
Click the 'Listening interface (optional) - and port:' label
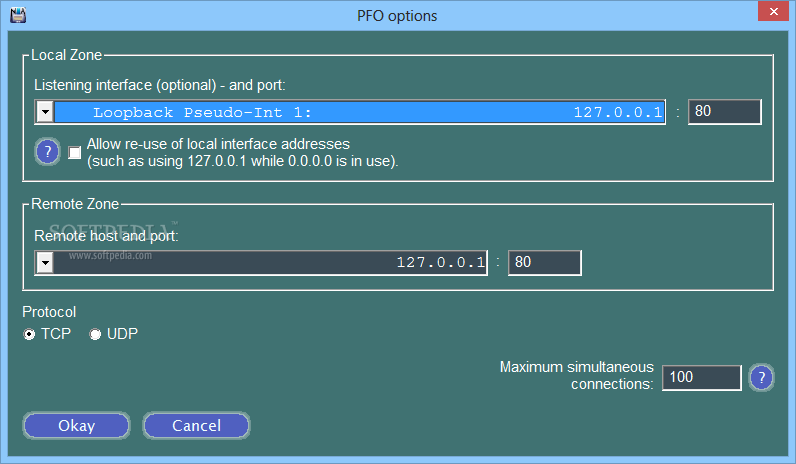pos(160,85)
